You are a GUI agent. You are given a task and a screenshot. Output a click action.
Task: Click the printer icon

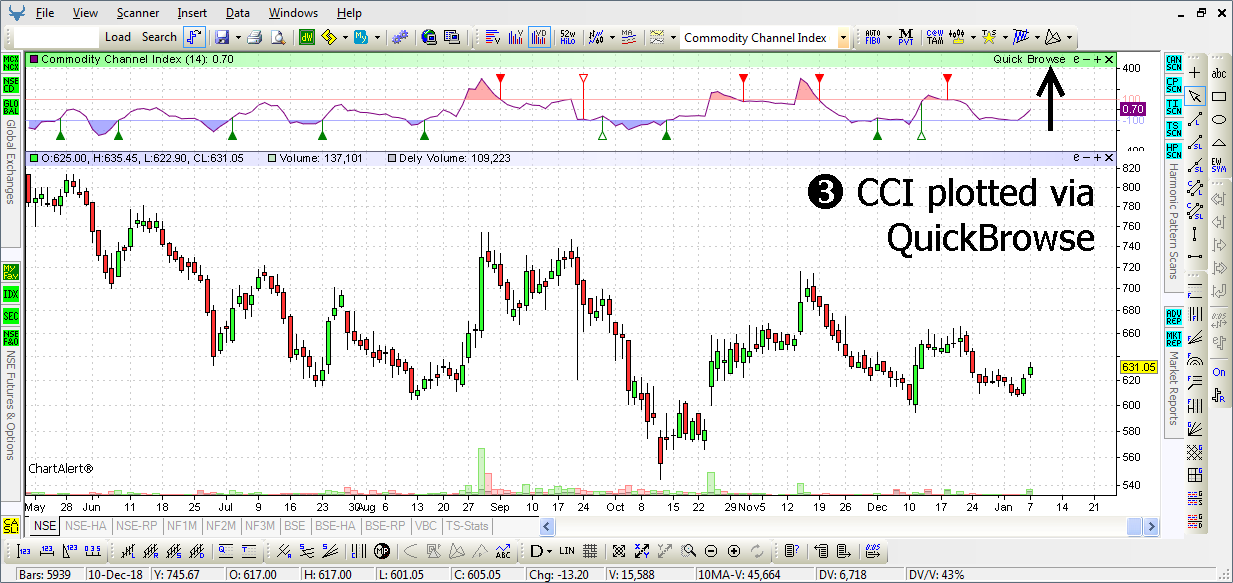click(255, 37)
